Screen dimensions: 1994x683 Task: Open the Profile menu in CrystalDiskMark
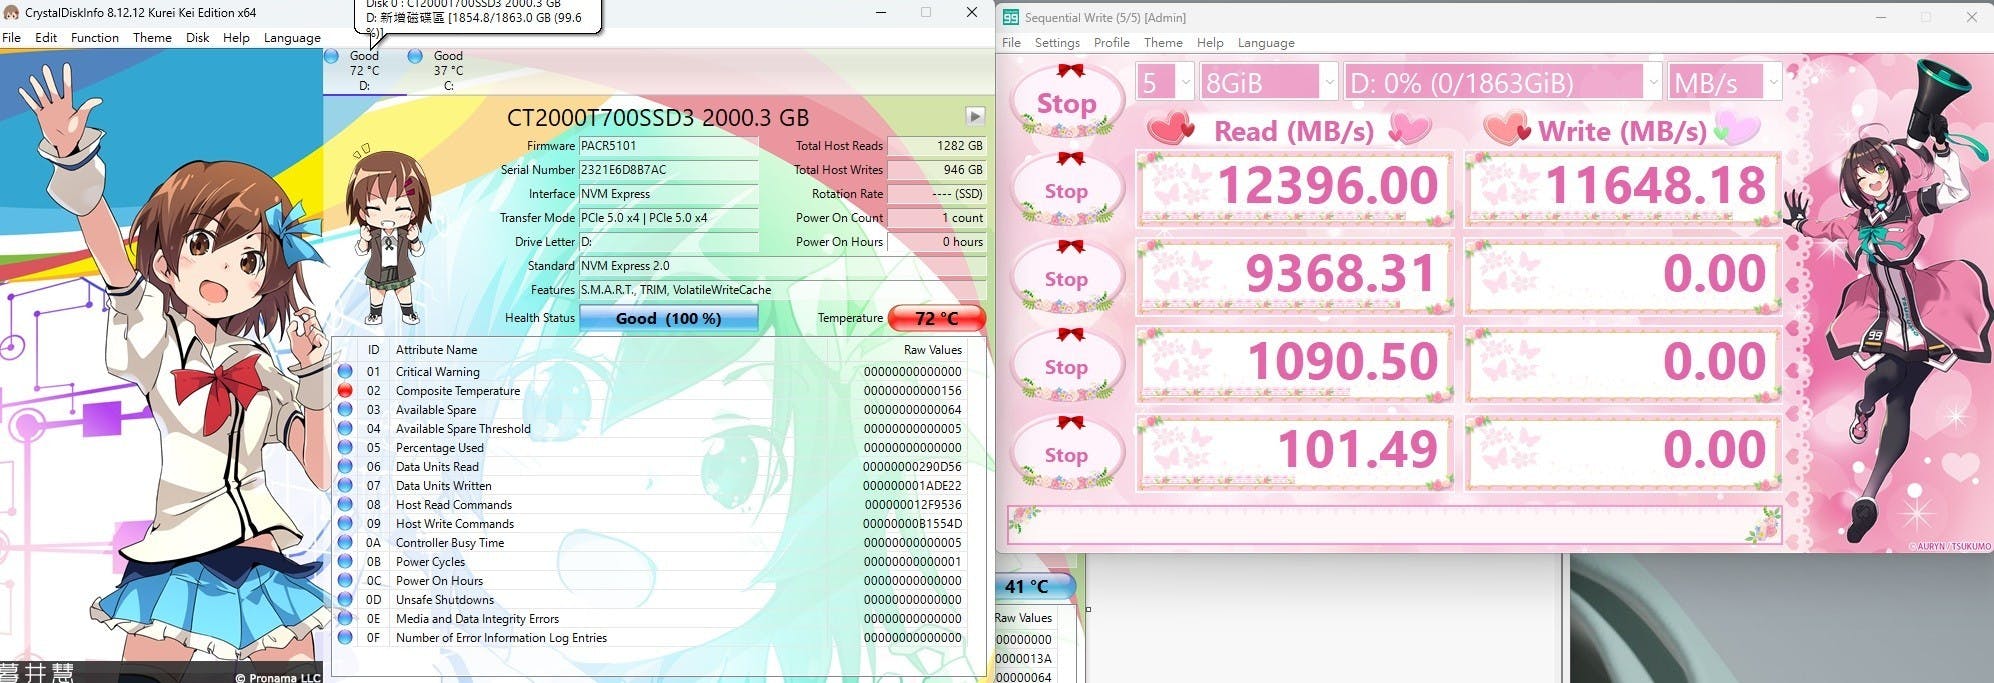click(x=1111, y=43)
